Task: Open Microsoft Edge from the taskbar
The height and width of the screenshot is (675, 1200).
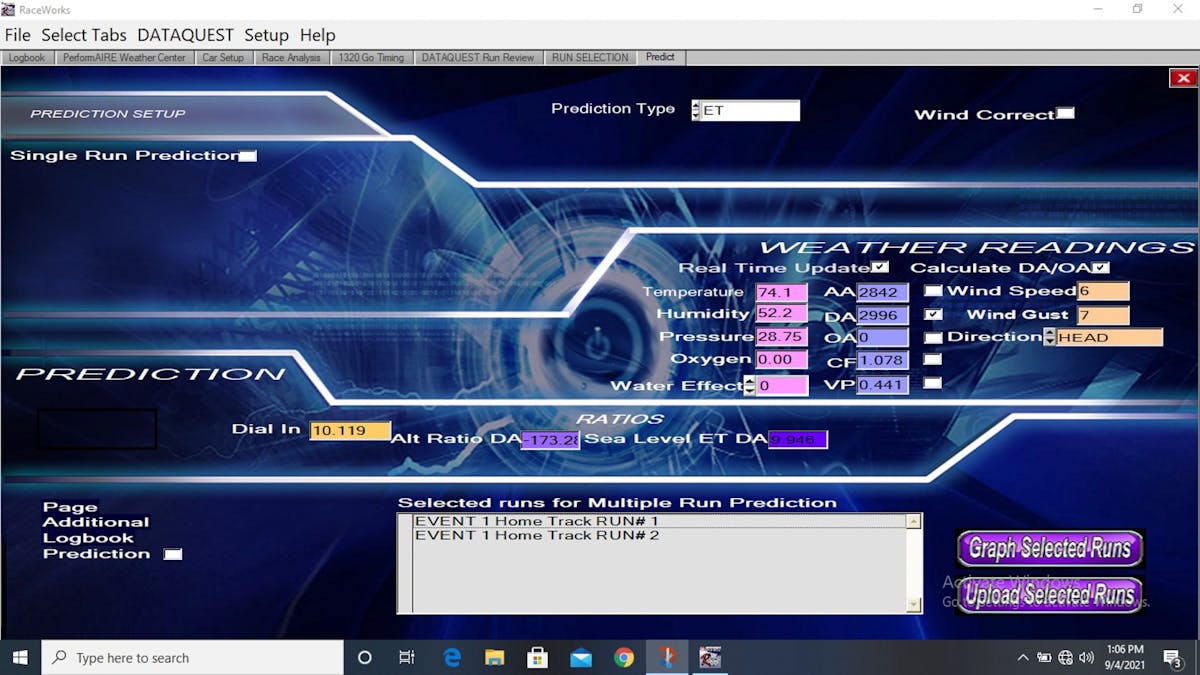Action: 452,657
